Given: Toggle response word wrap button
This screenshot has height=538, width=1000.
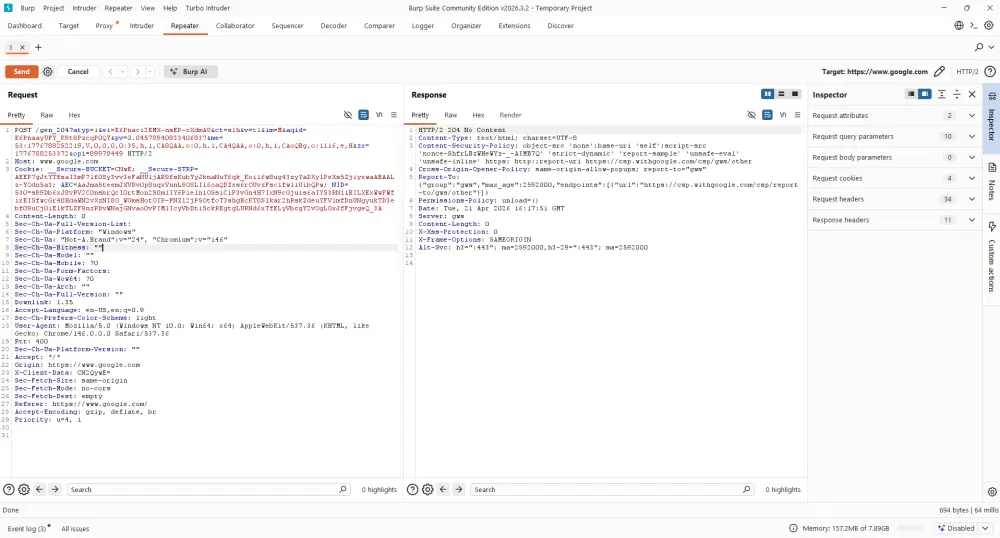Looking at the screenshot, I should [767, 115].
